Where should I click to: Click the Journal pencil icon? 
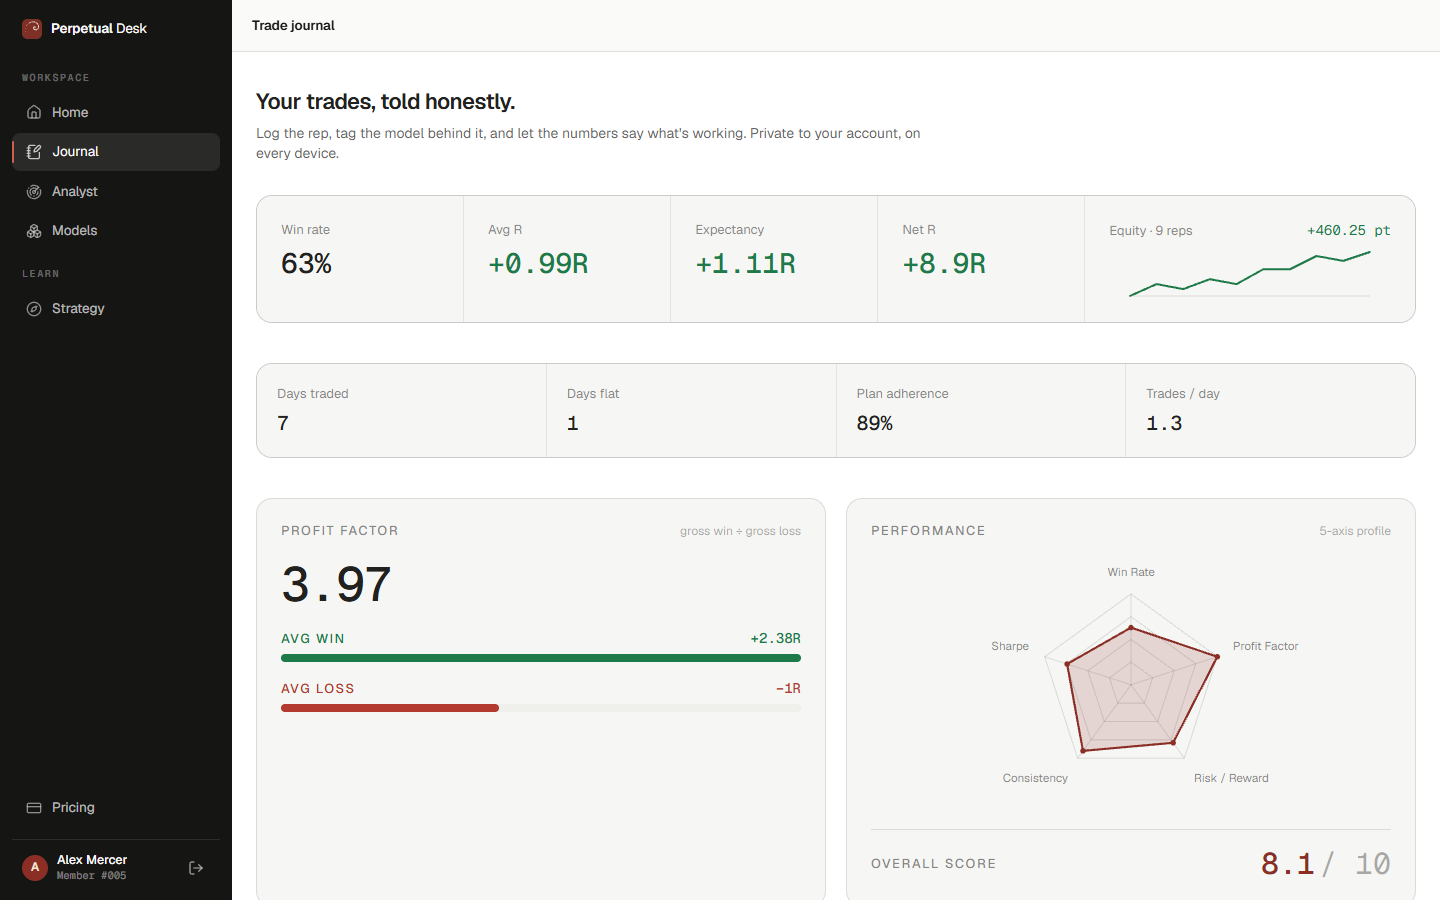tap(34, 152)
